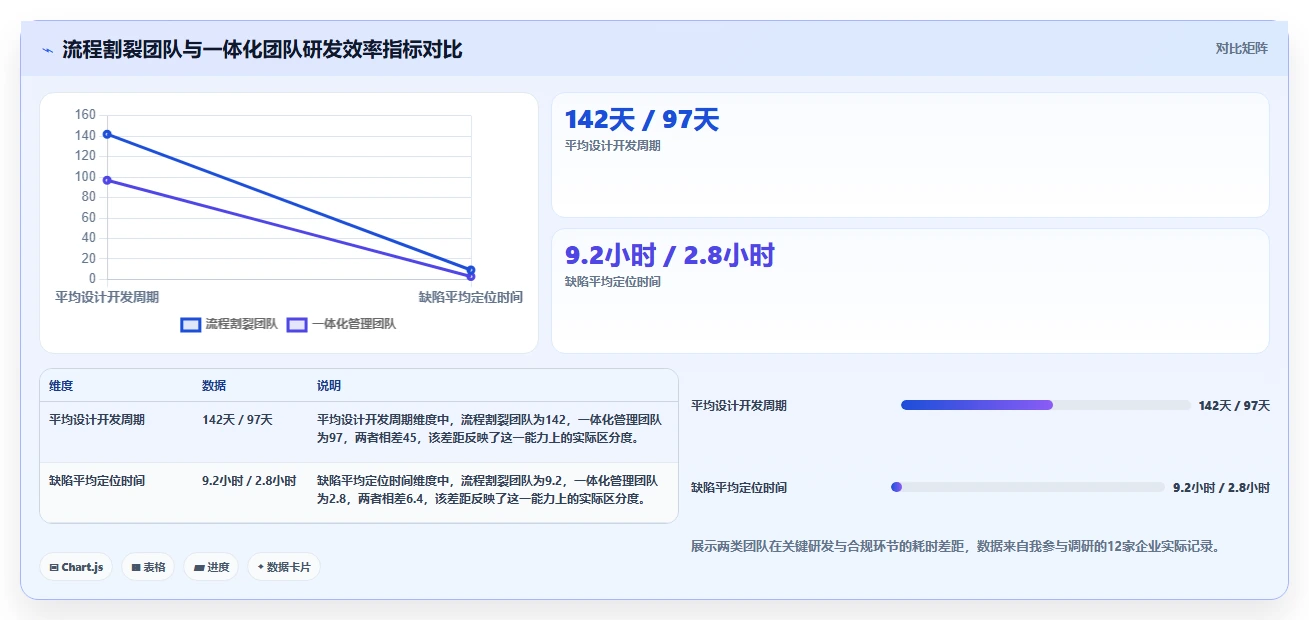1309x620 pixels.
Task: Click 缺陷平均定位时间 cell in the table
Action: coord(97,481)
